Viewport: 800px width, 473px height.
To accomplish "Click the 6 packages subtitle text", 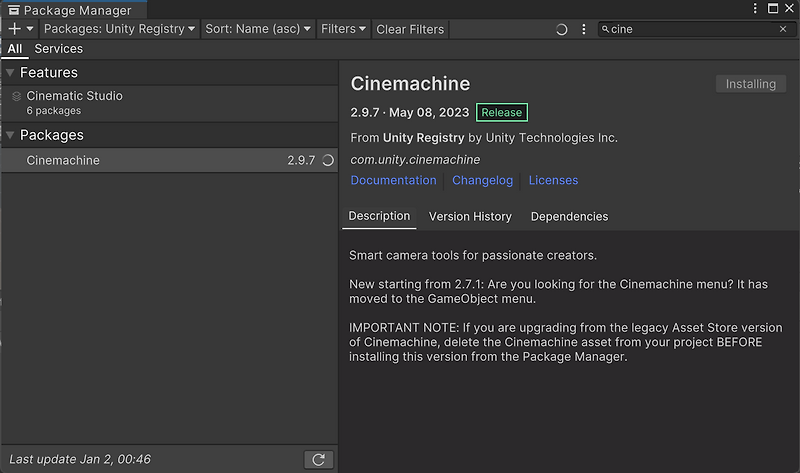I will (x=54, y=111).
